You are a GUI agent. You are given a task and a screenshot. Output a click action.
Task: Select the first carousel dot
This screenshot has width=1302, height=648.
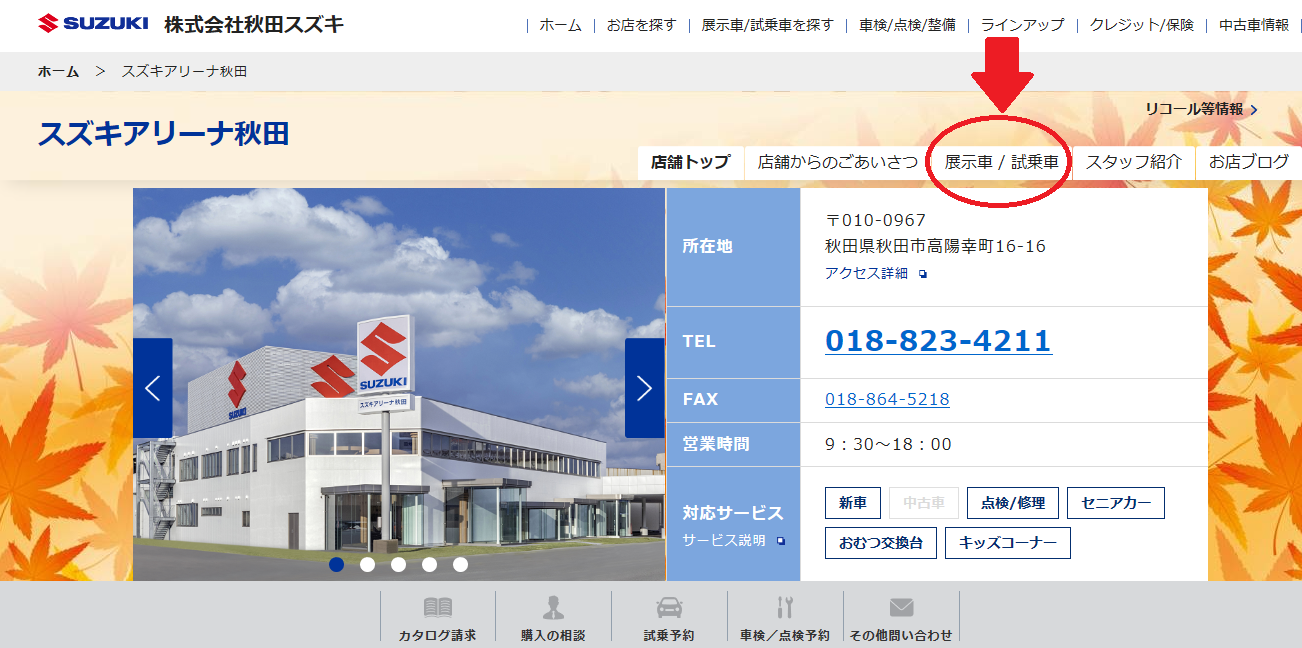pyautogui.click(x=336, y=564)
